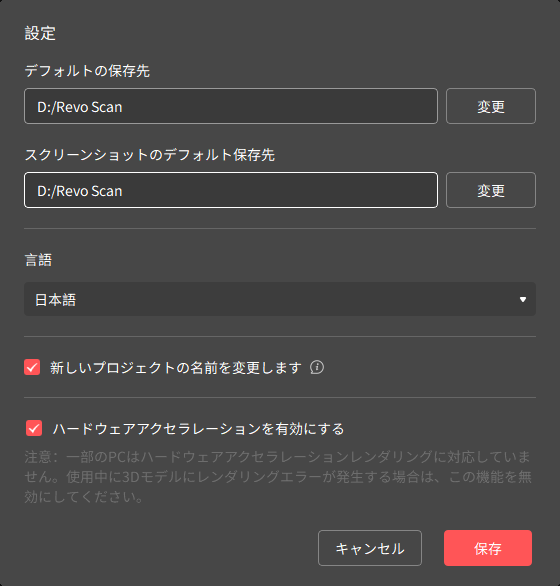Click the ハードウェアアクセラレーションを有効にする label text

[x=198, y=429]
